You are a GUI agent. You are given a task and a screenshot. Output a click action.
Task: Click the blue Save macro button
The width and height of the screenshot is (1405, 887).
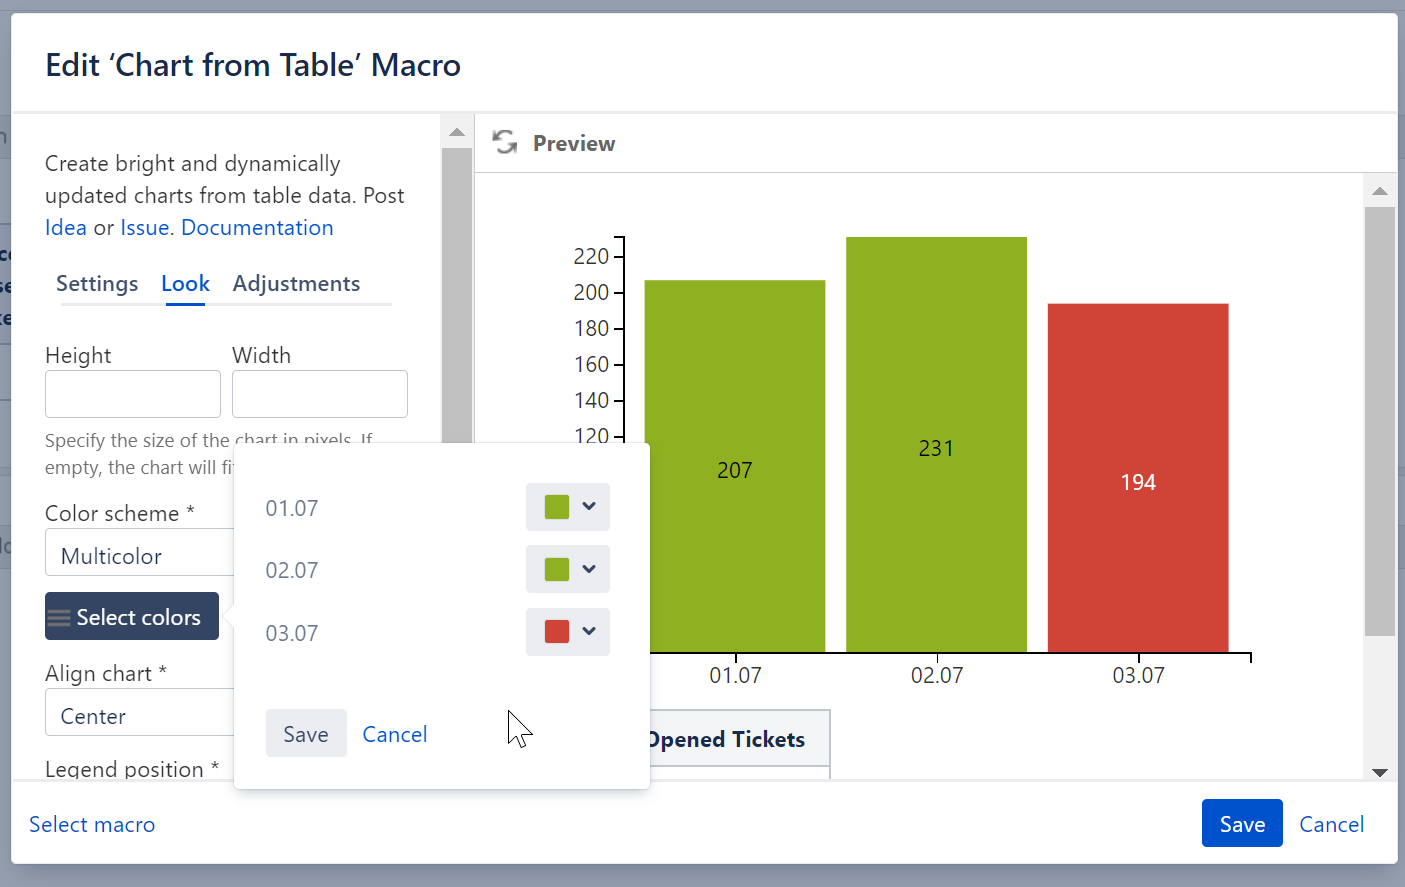[x=1242, y=823]
